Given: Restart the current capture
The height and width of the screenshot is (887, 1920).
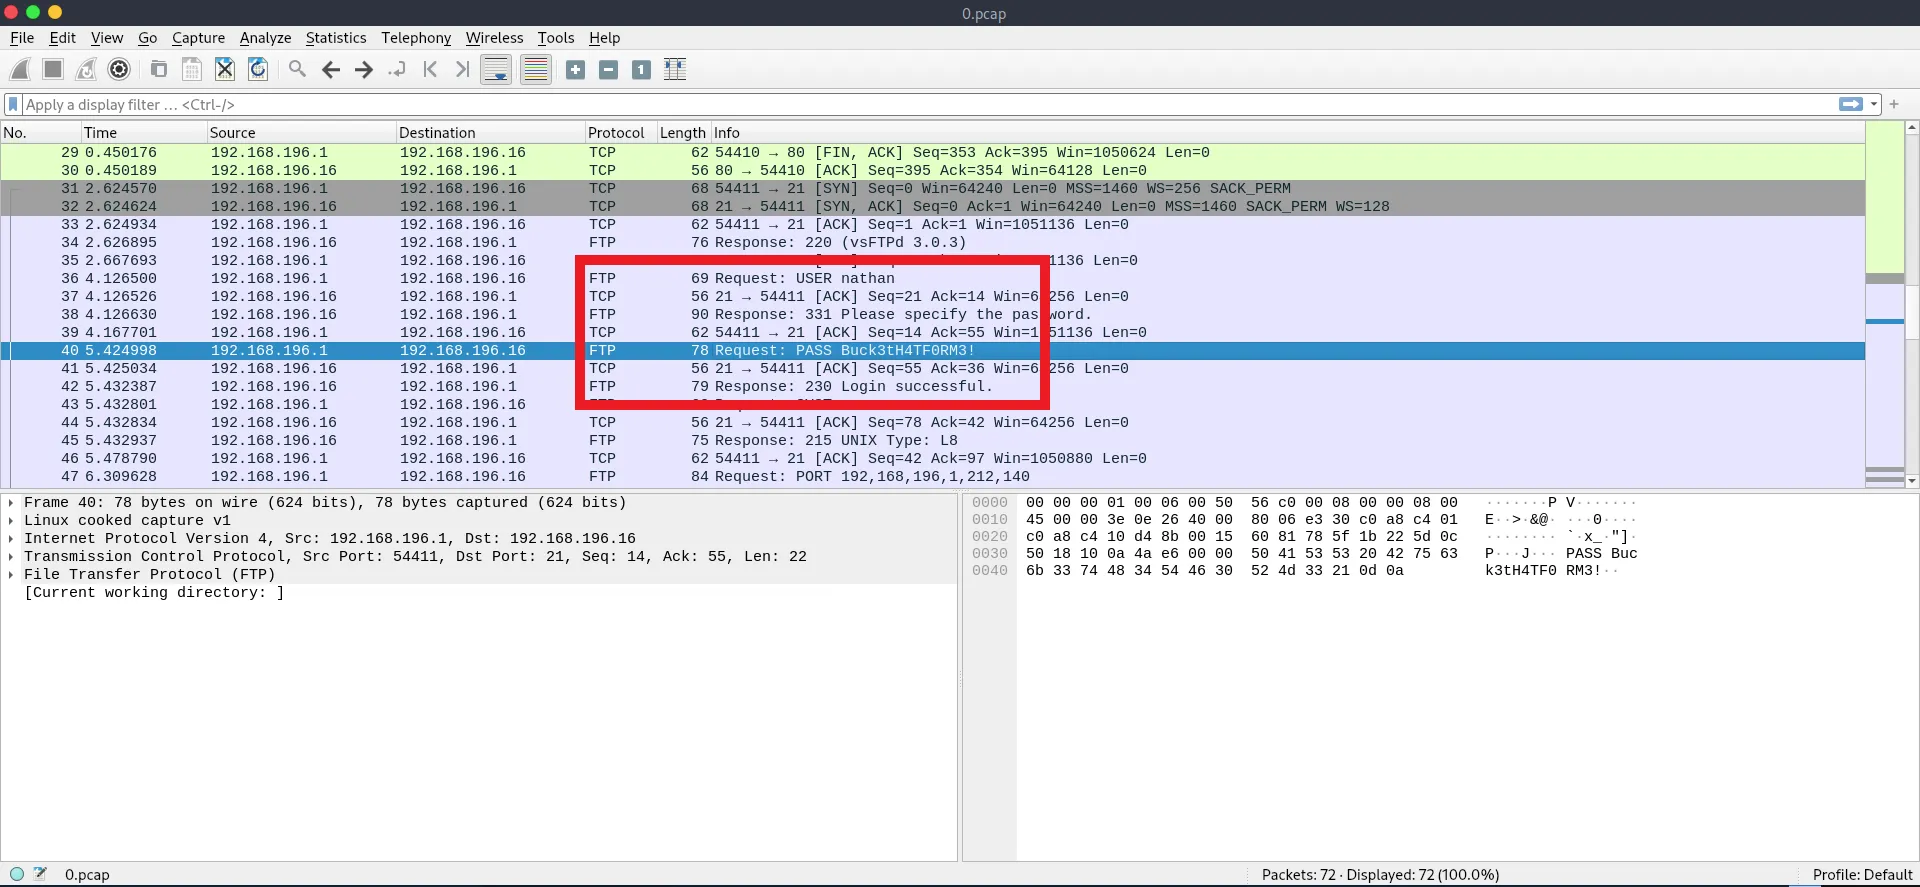Looking at the screenshot, I should click(x=86, y=70).
